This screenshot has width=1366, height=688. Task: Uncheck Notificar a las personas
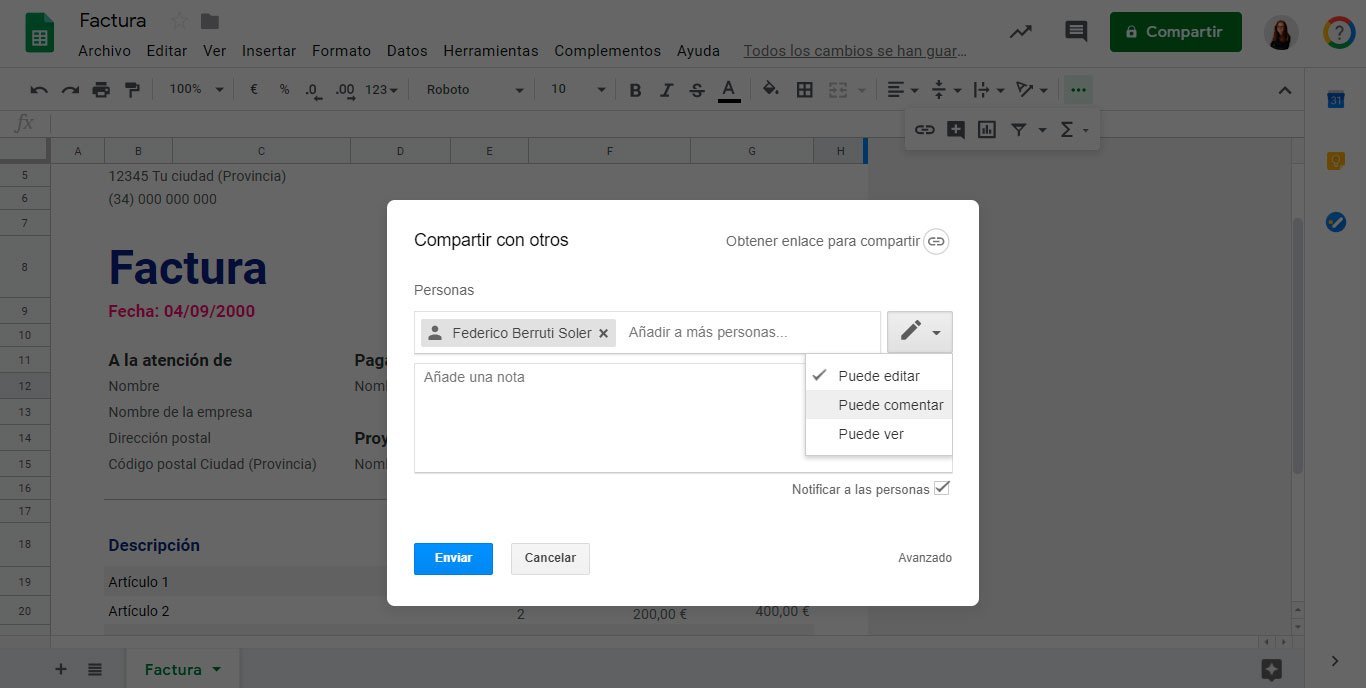[x=941, y=488]
